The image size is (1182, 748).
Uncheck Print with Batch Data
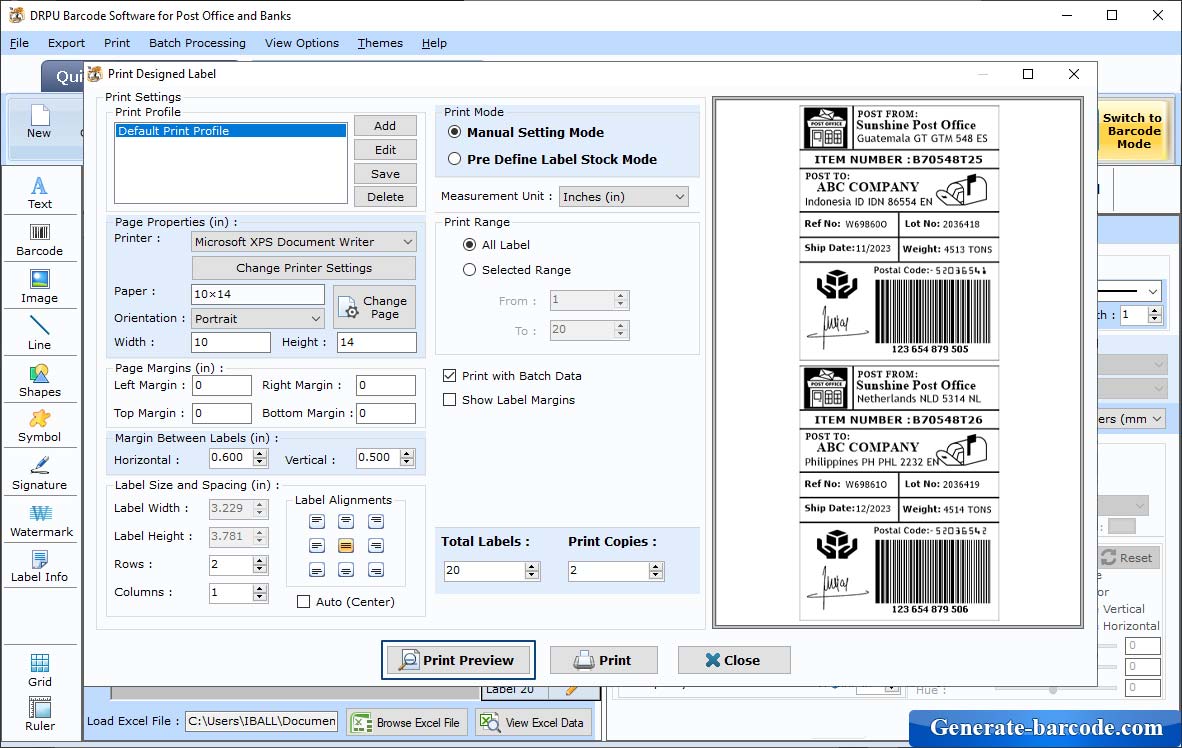tap(449, 376)
